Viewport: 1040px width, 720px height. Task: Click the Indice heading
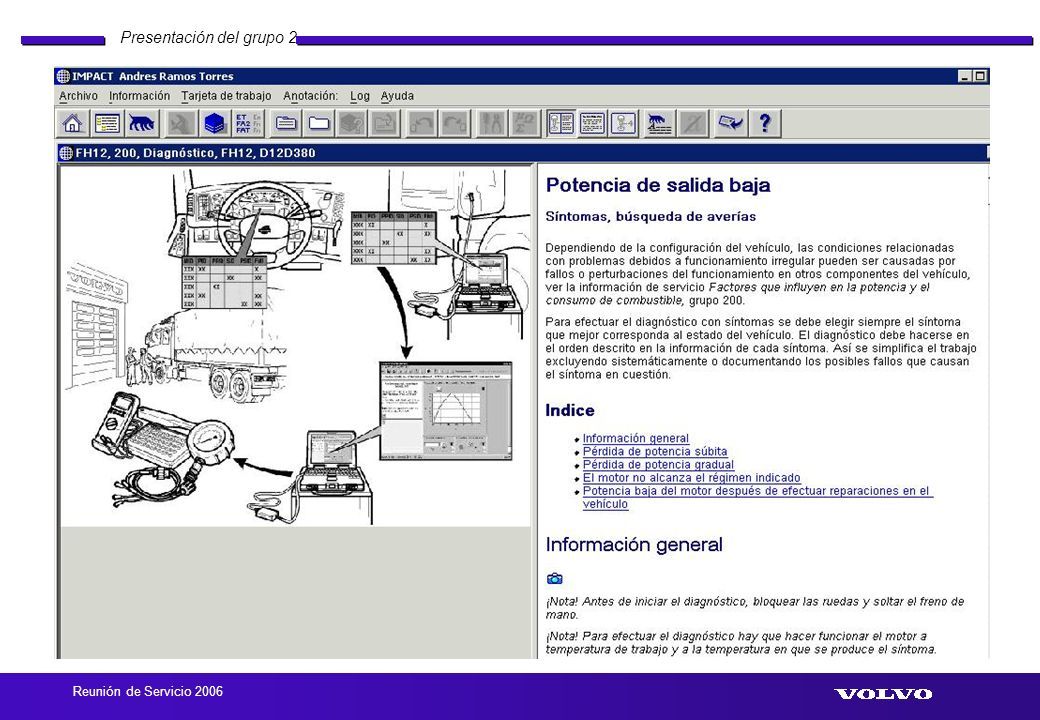point(570,410)
